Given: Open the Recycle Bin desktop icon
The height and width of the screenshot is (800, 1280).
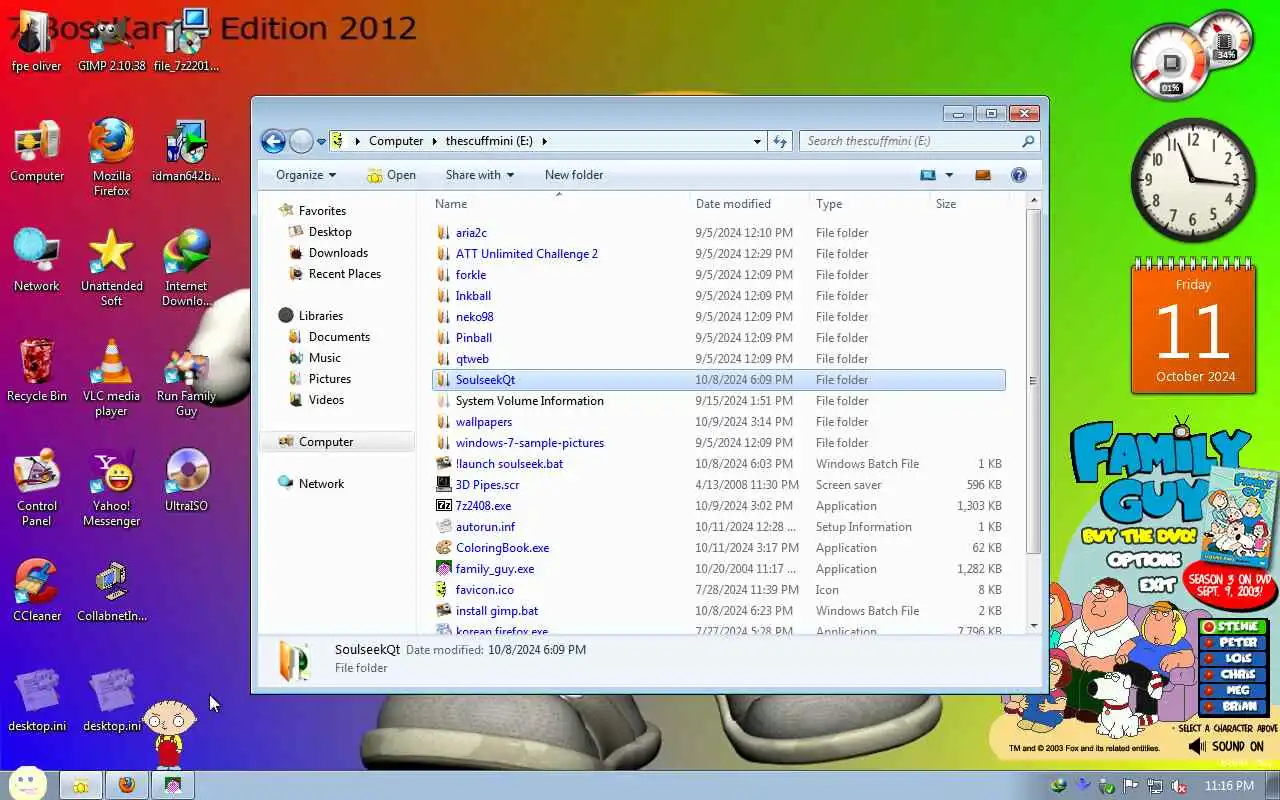Looking at the screenshot, I should pyautogui.click(x=37, y=370).
